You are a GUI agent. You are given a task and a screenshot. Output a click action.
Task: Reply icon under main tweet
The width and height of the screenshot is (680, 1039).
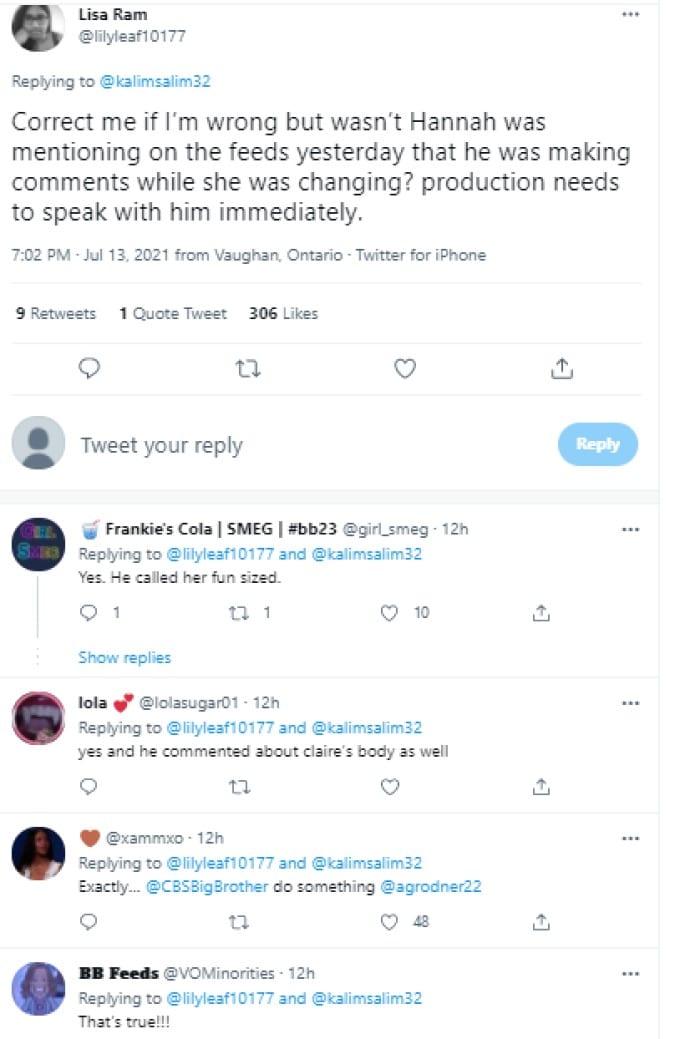pyautogui.click(x=89, y=369)
